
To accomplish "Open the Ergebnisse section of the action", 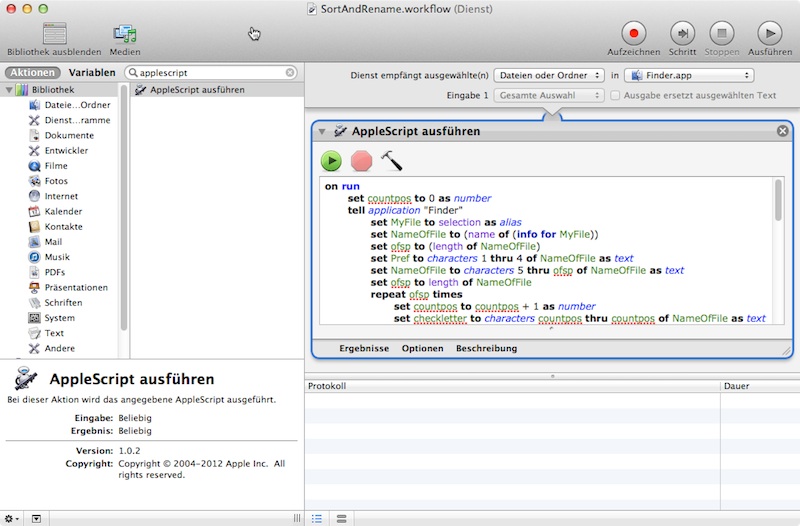I will (x=362, y=348).
